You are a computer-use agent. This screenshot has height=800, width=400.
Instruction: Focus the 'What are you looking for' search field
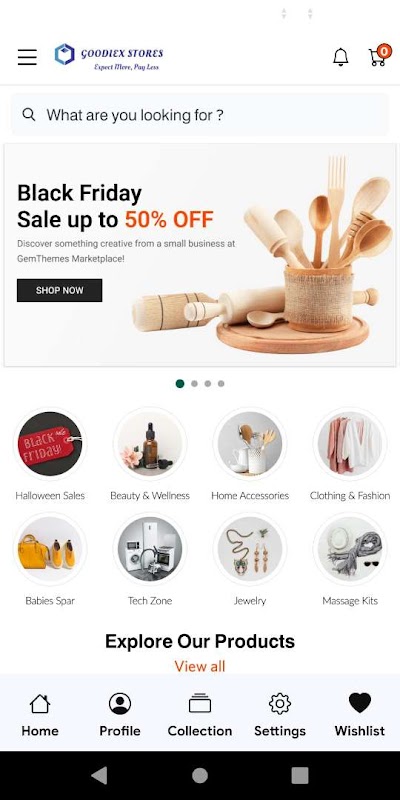coord(200,115)
